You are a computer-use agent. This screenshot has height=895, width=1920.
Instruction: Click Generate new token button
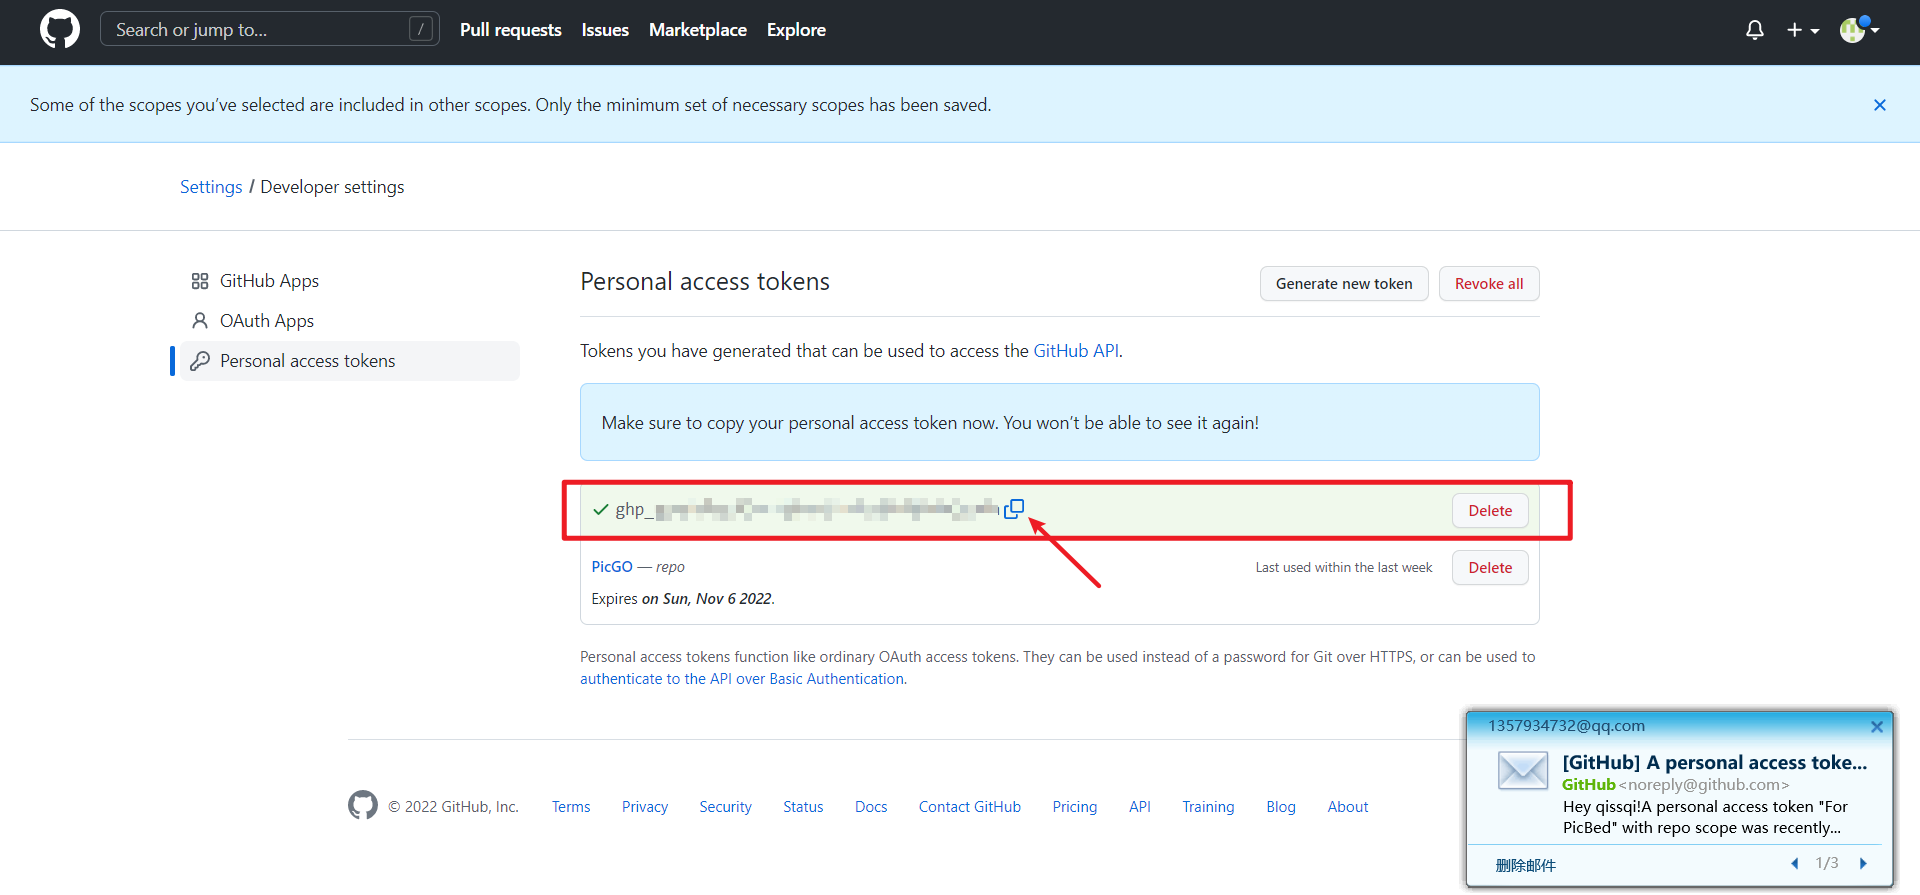pos(1344,284)
